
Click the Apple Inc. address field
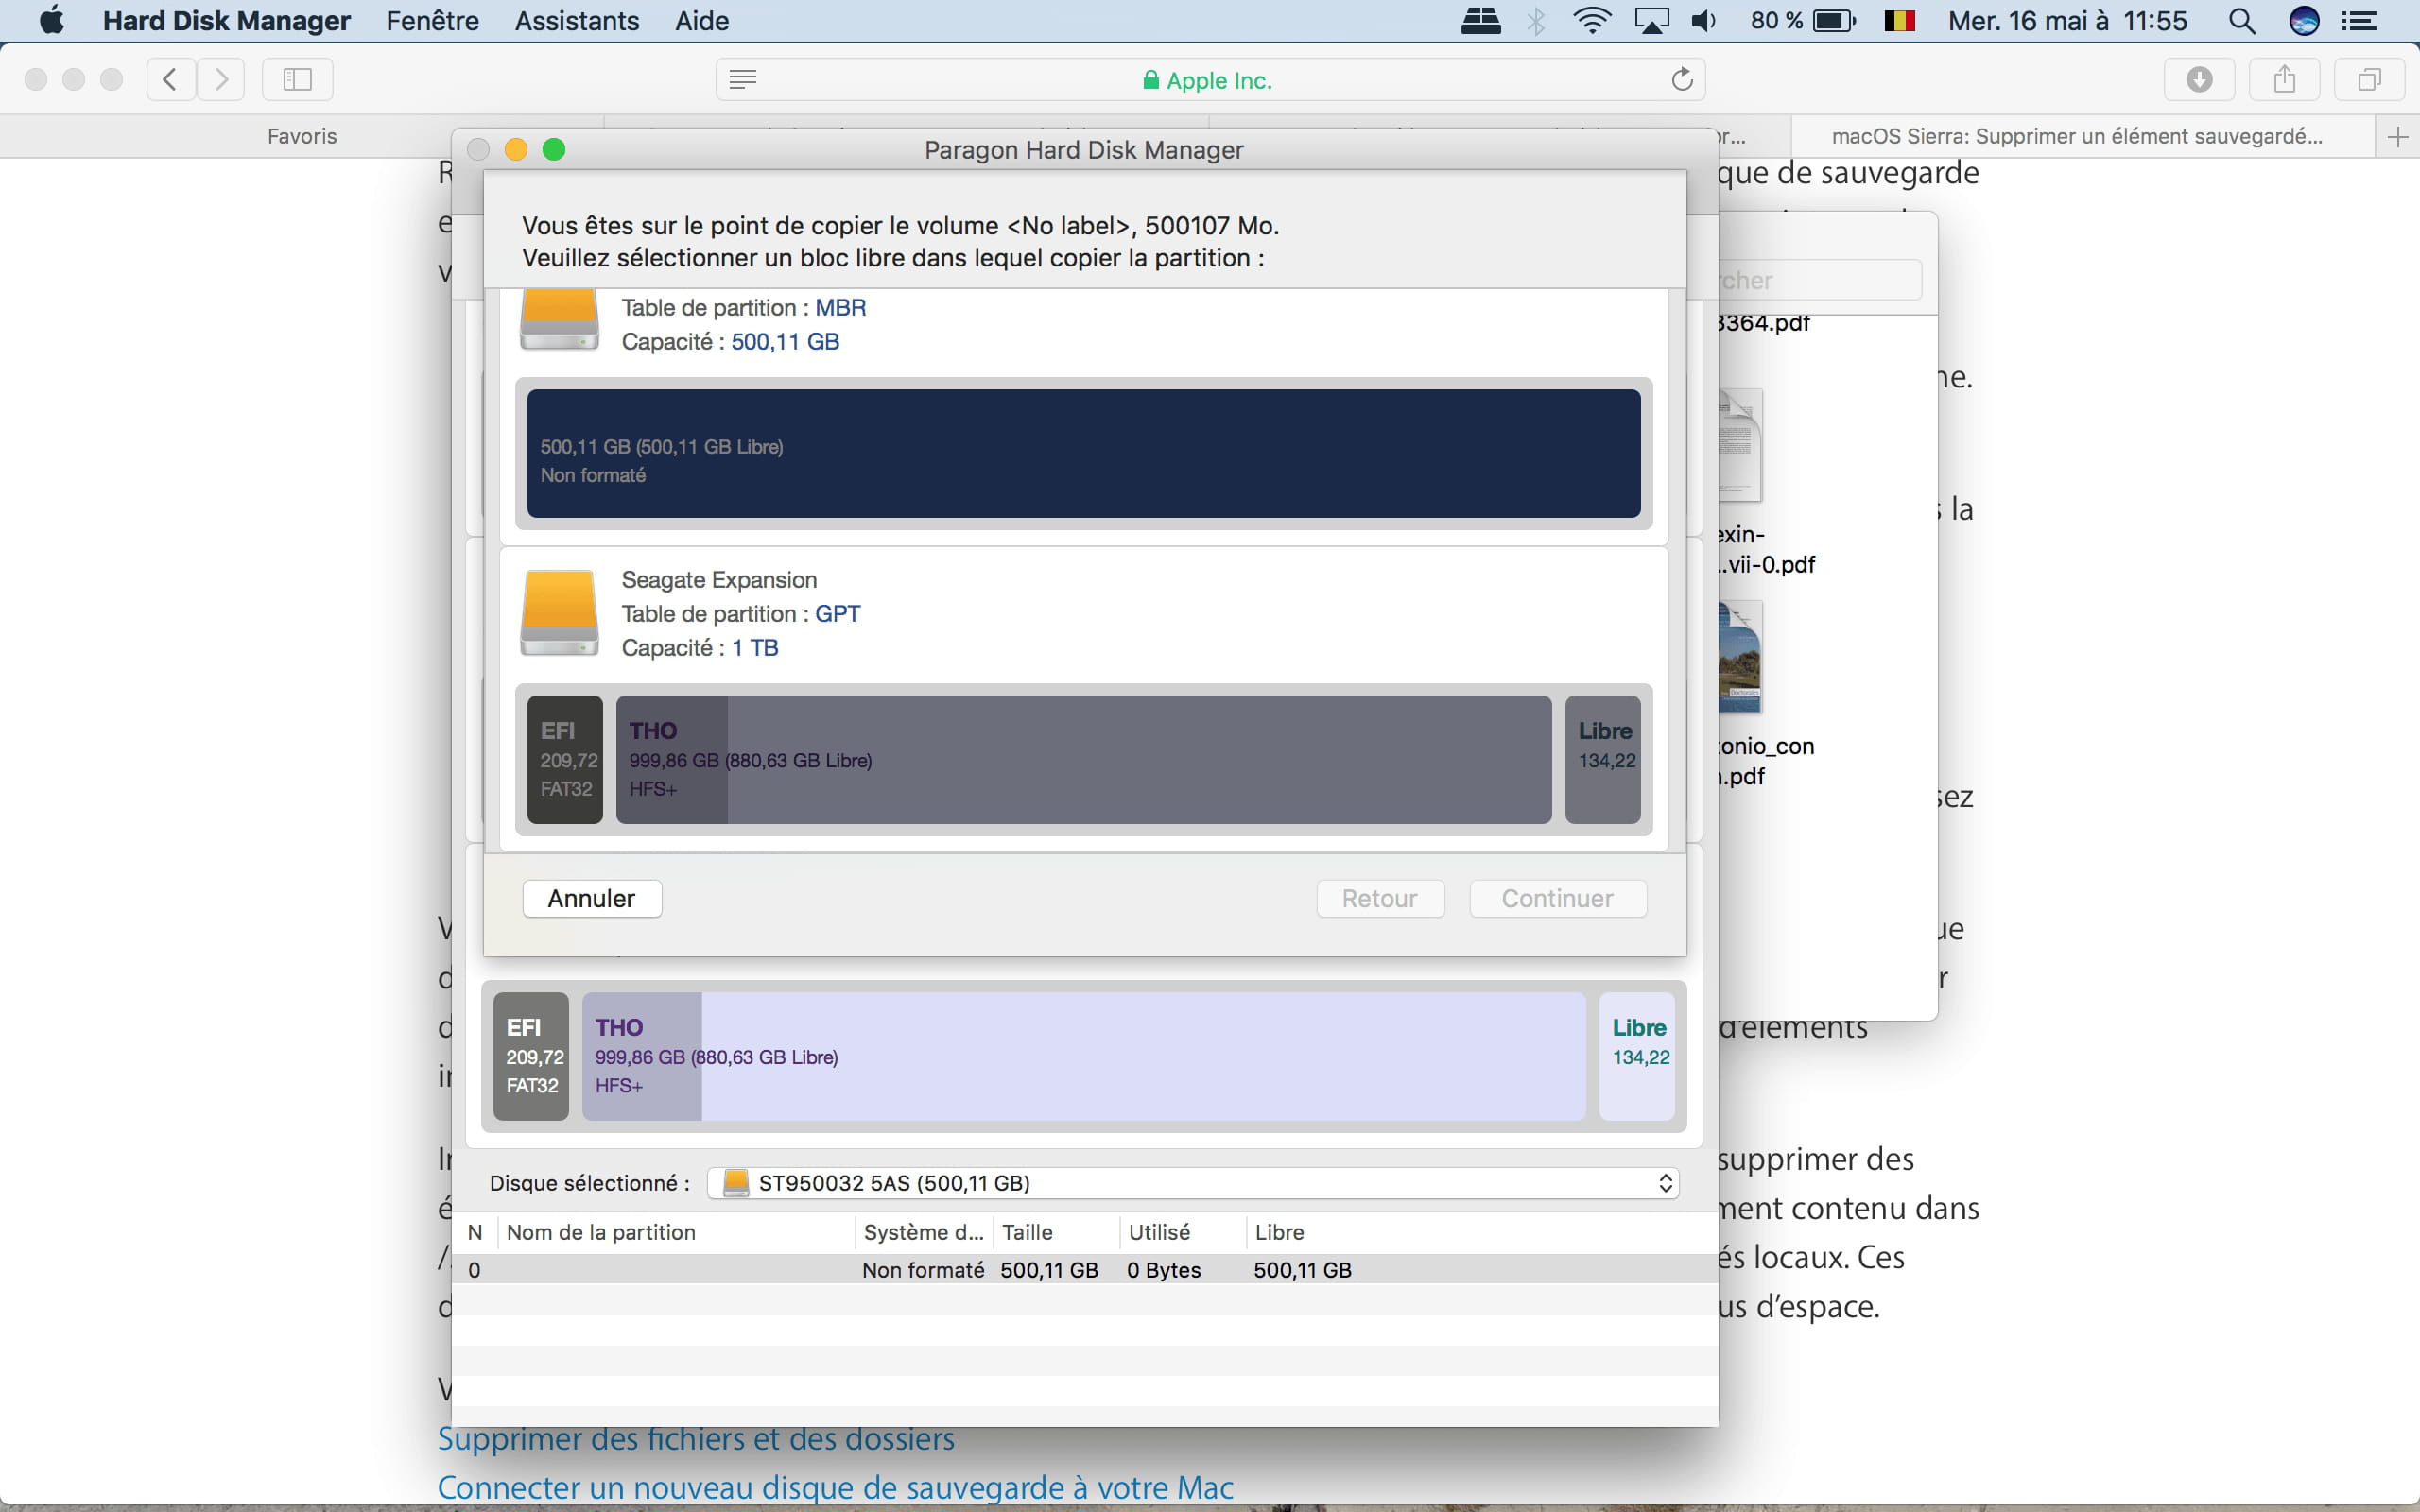[x=1210, y=80]
